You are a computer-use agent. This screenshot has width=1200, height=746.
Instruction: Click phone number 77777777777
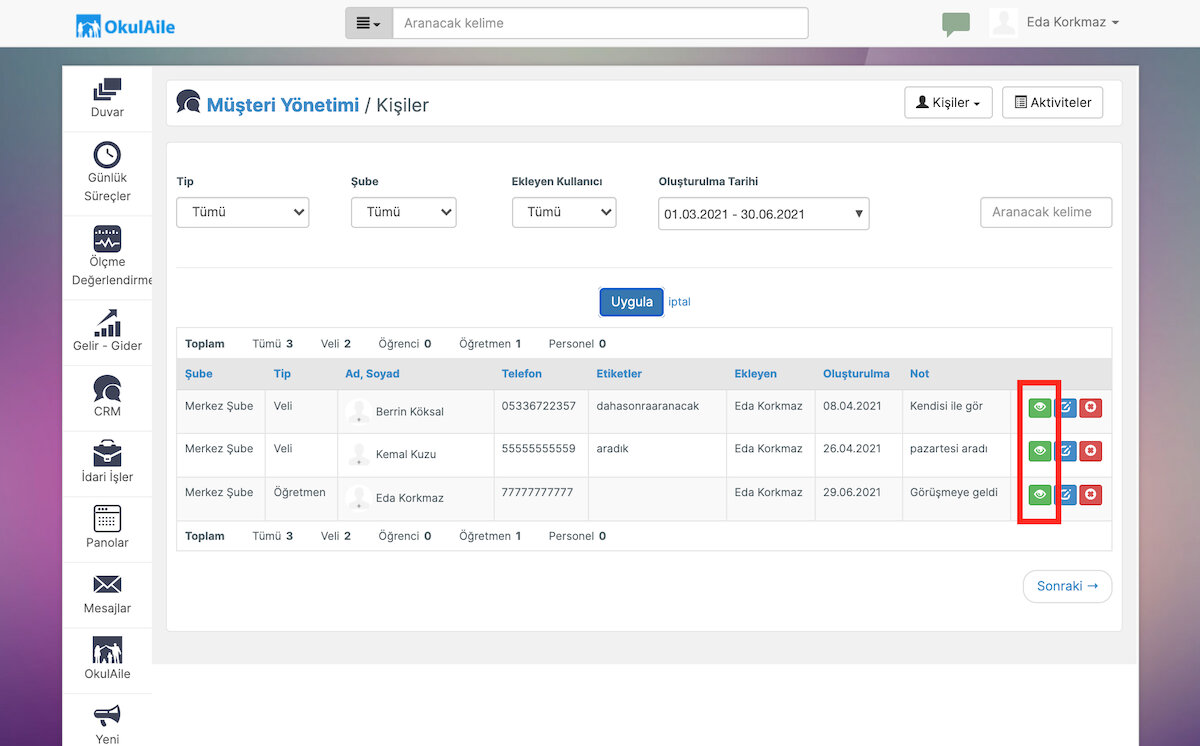pyautogui.click(x=538, y=492)
